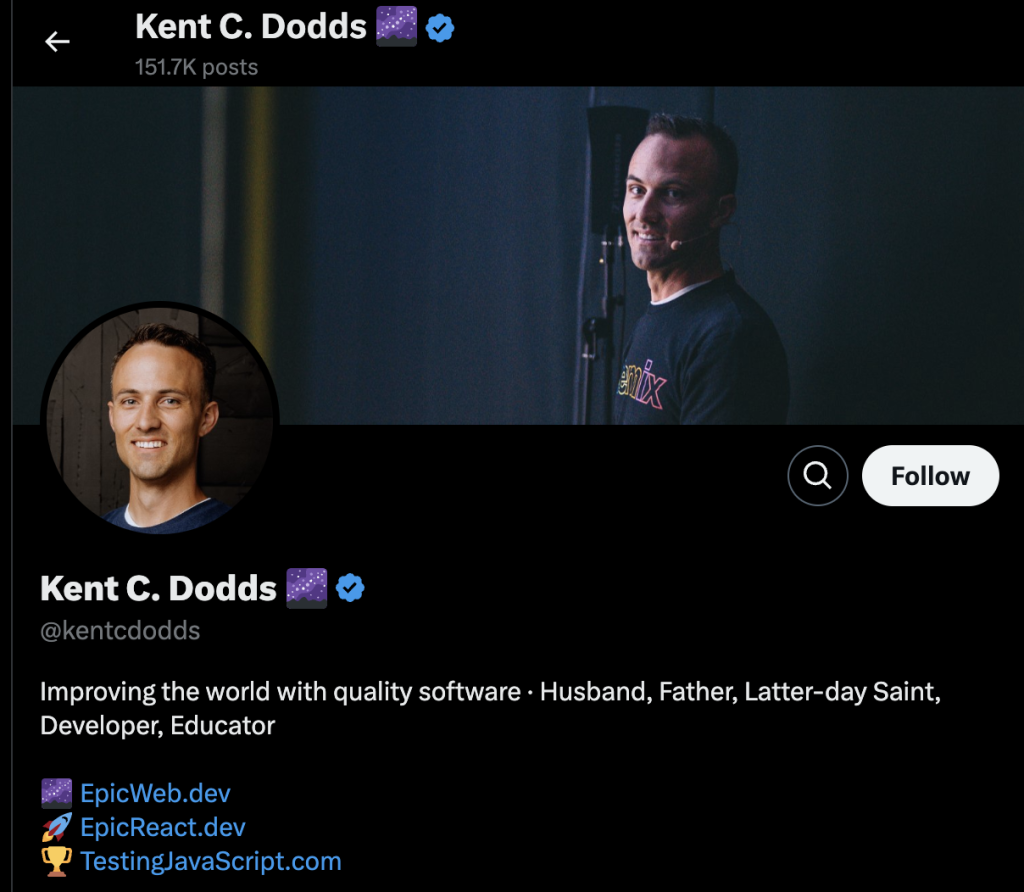This screenshot has width=1024, height=892.
Task: Click the Kent C. Dodds name above the handle
Action: (x=158, y=588)
